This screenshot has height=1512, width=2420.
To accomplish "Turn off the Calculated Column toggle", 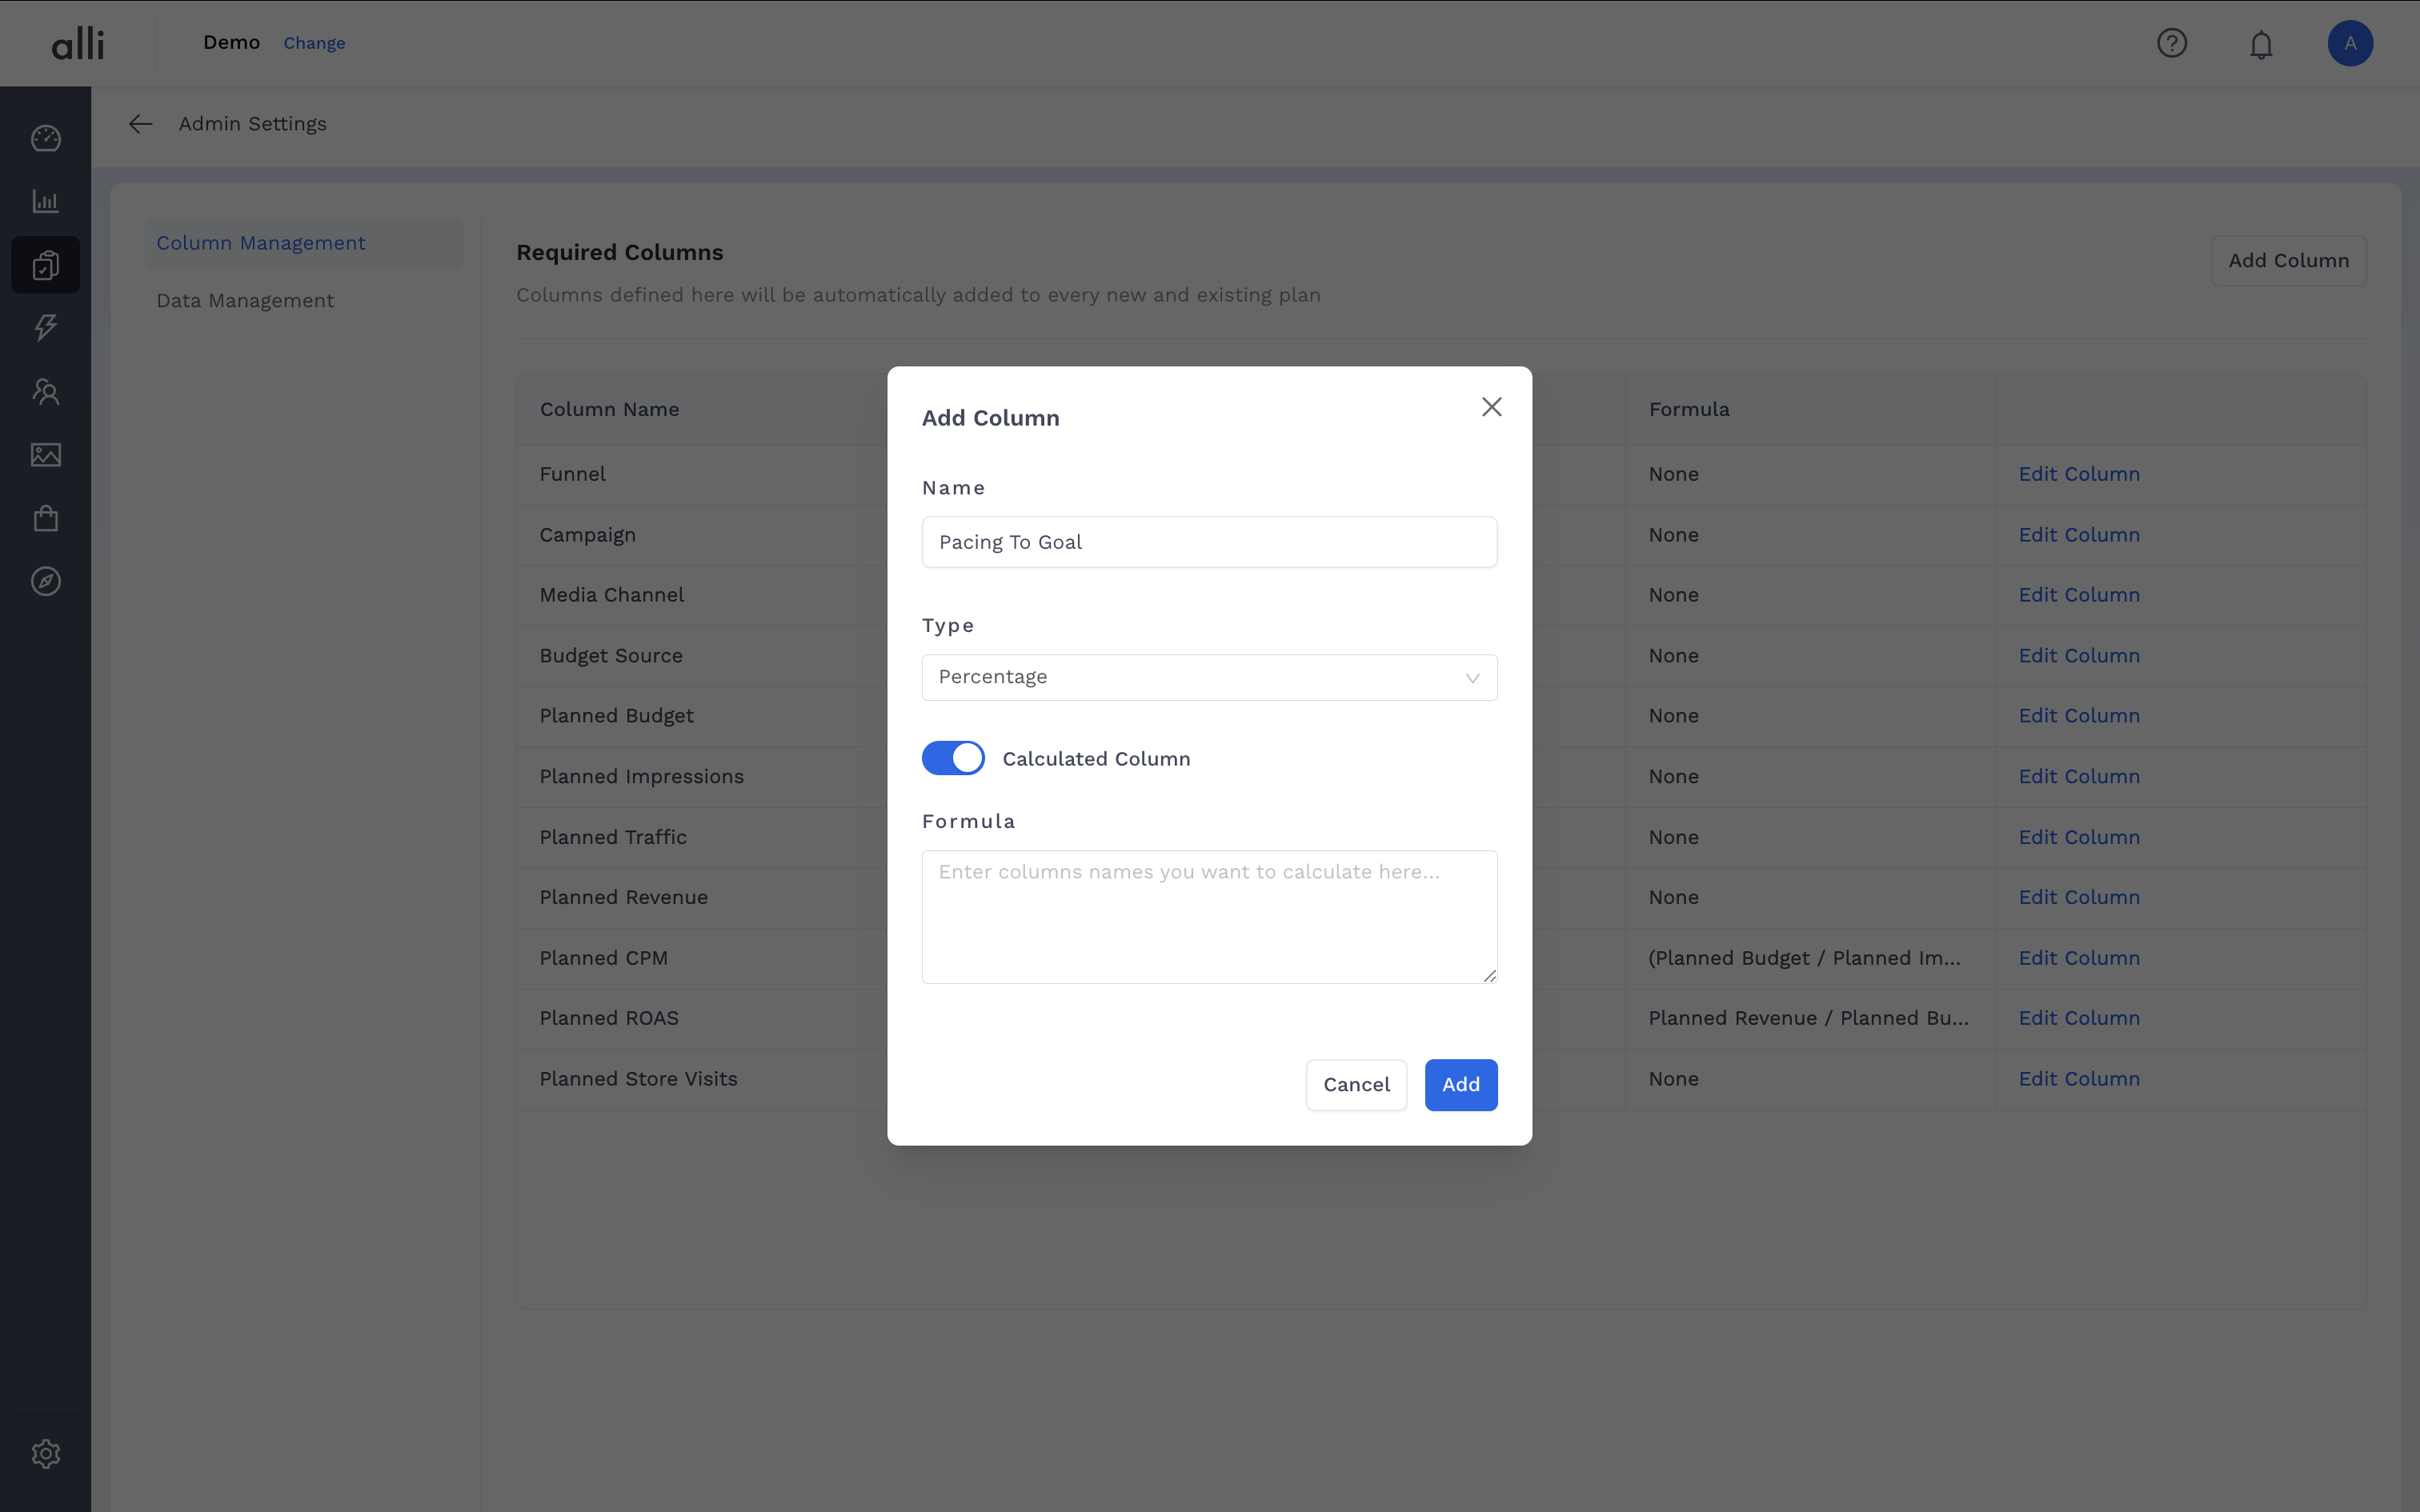I will 953,758.
